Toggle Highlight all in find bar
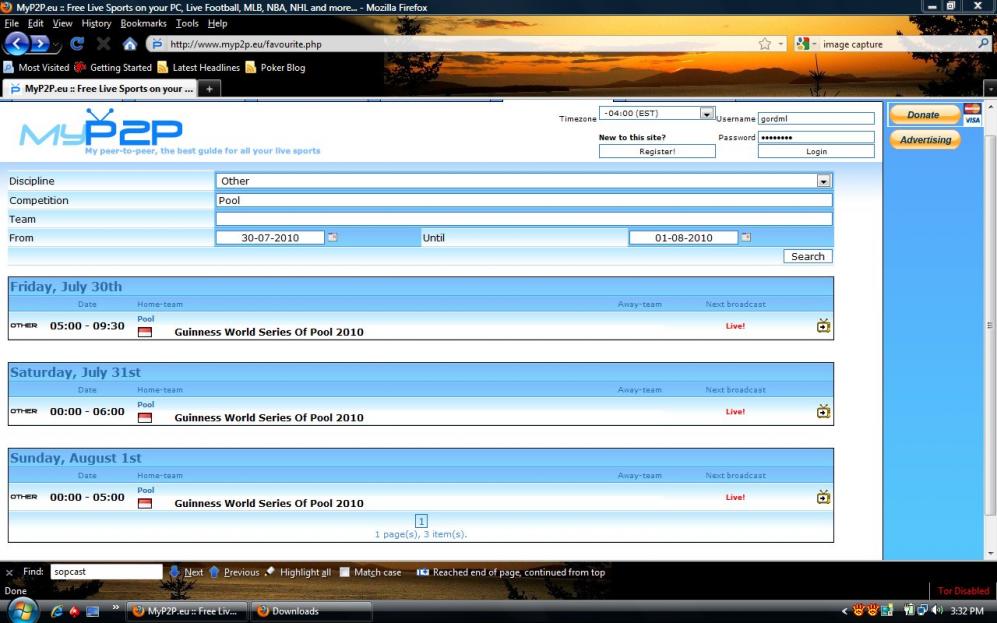 point(298,573)
